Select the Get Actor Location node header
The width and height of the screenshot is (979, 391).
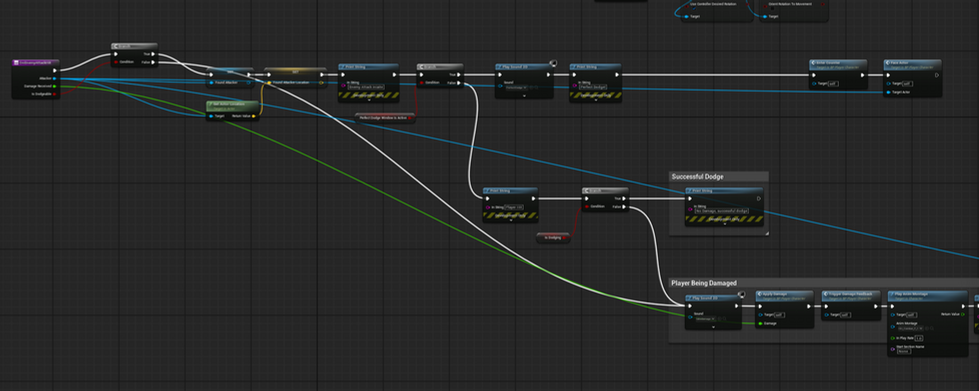(232, 105)
